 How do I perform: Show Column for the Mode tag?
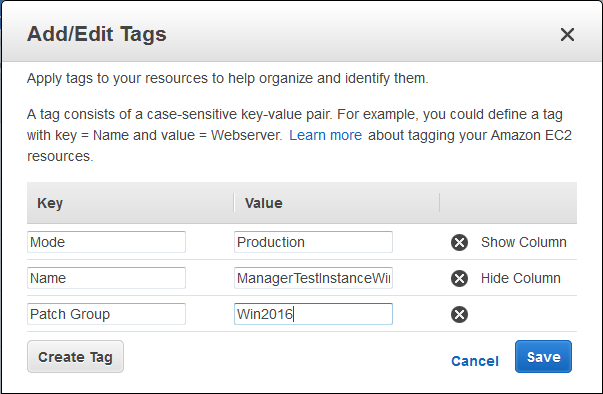pos(523,242)
